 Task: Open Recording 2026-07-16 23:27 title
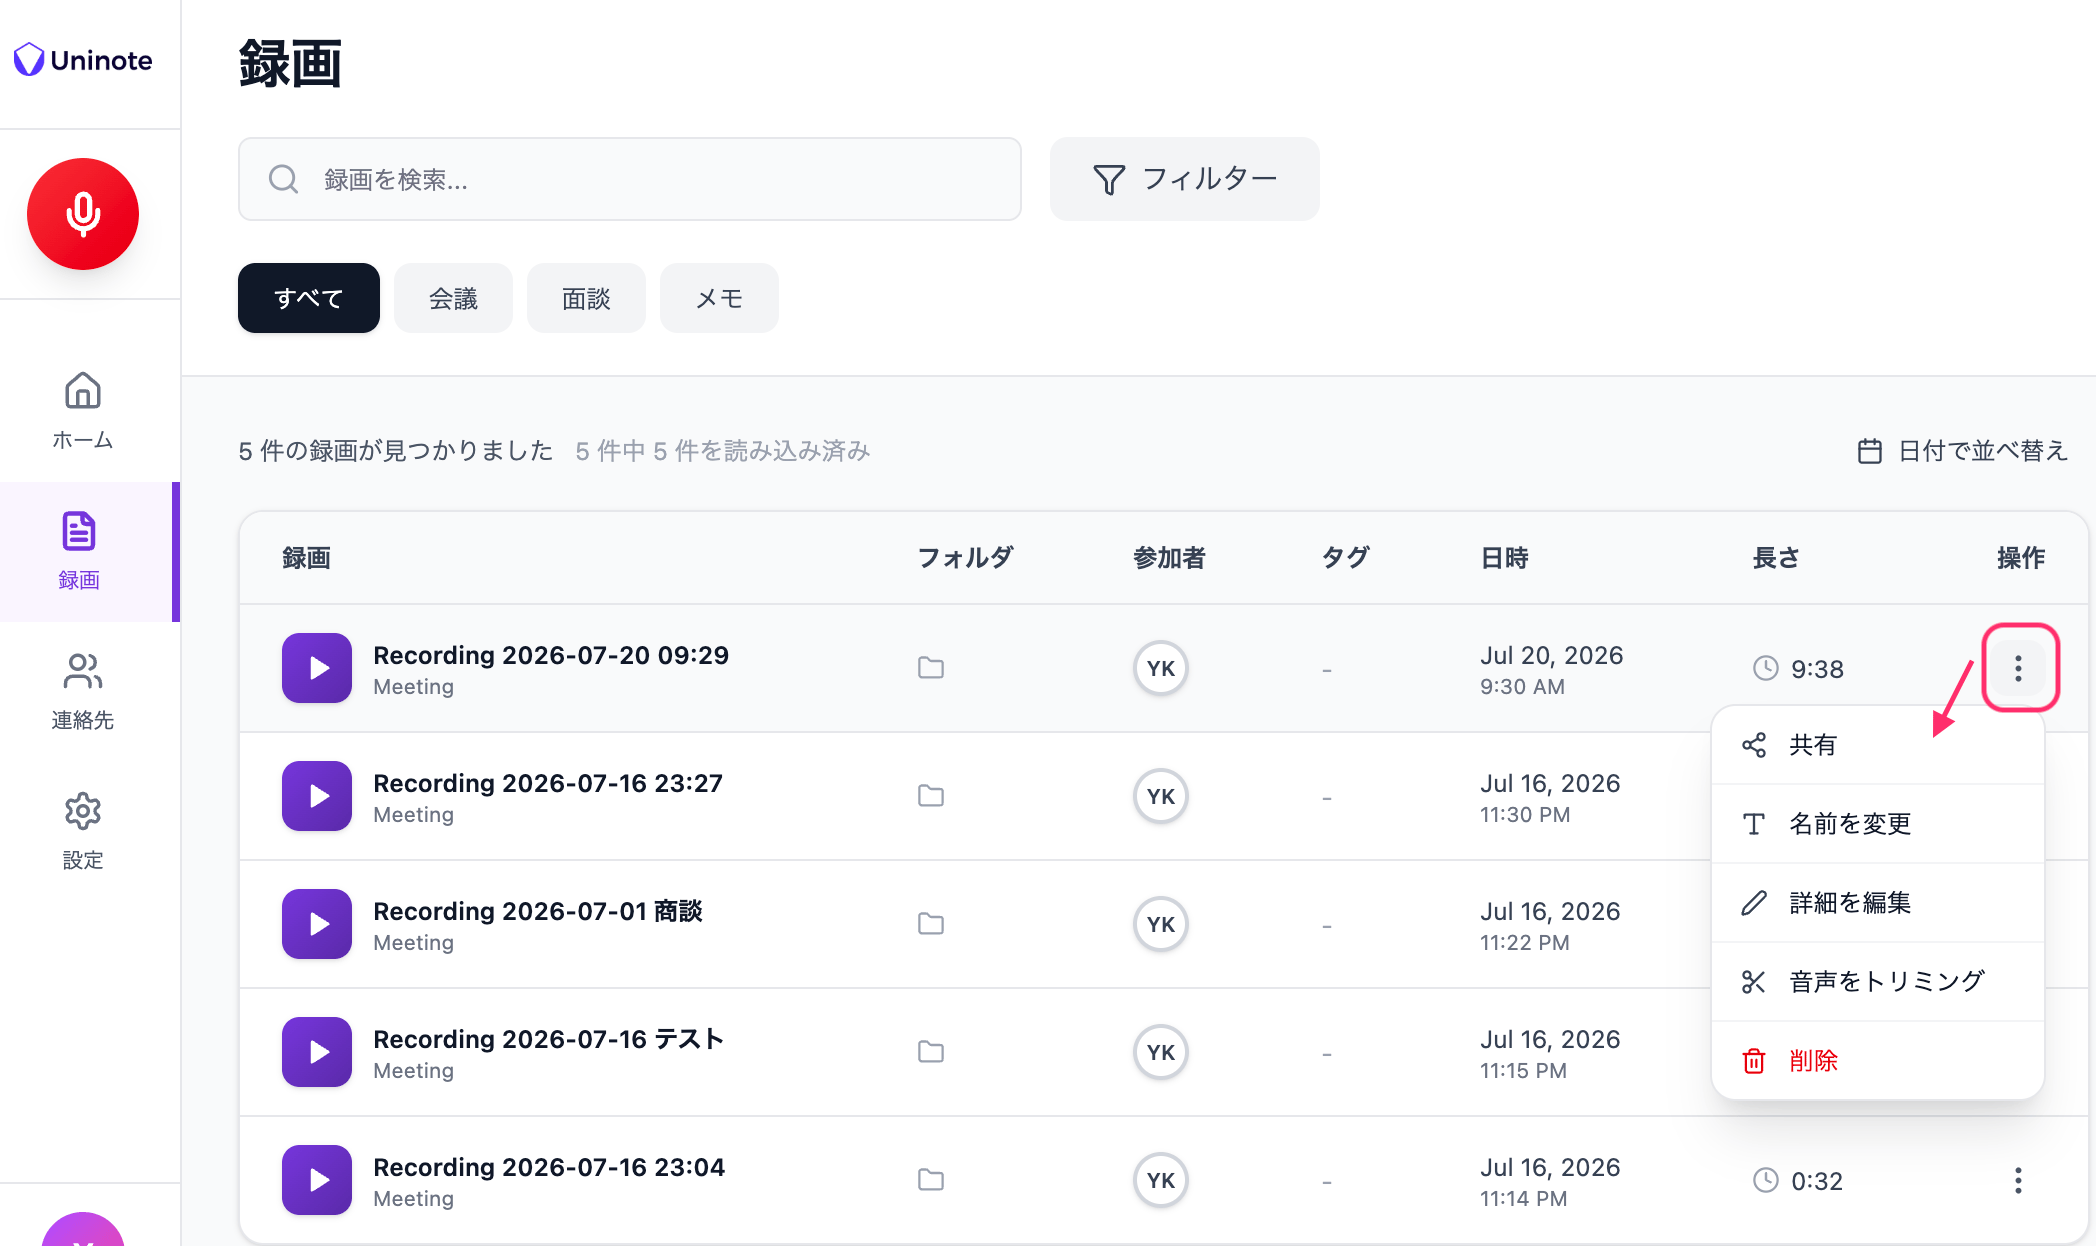[x=548, y=783]
